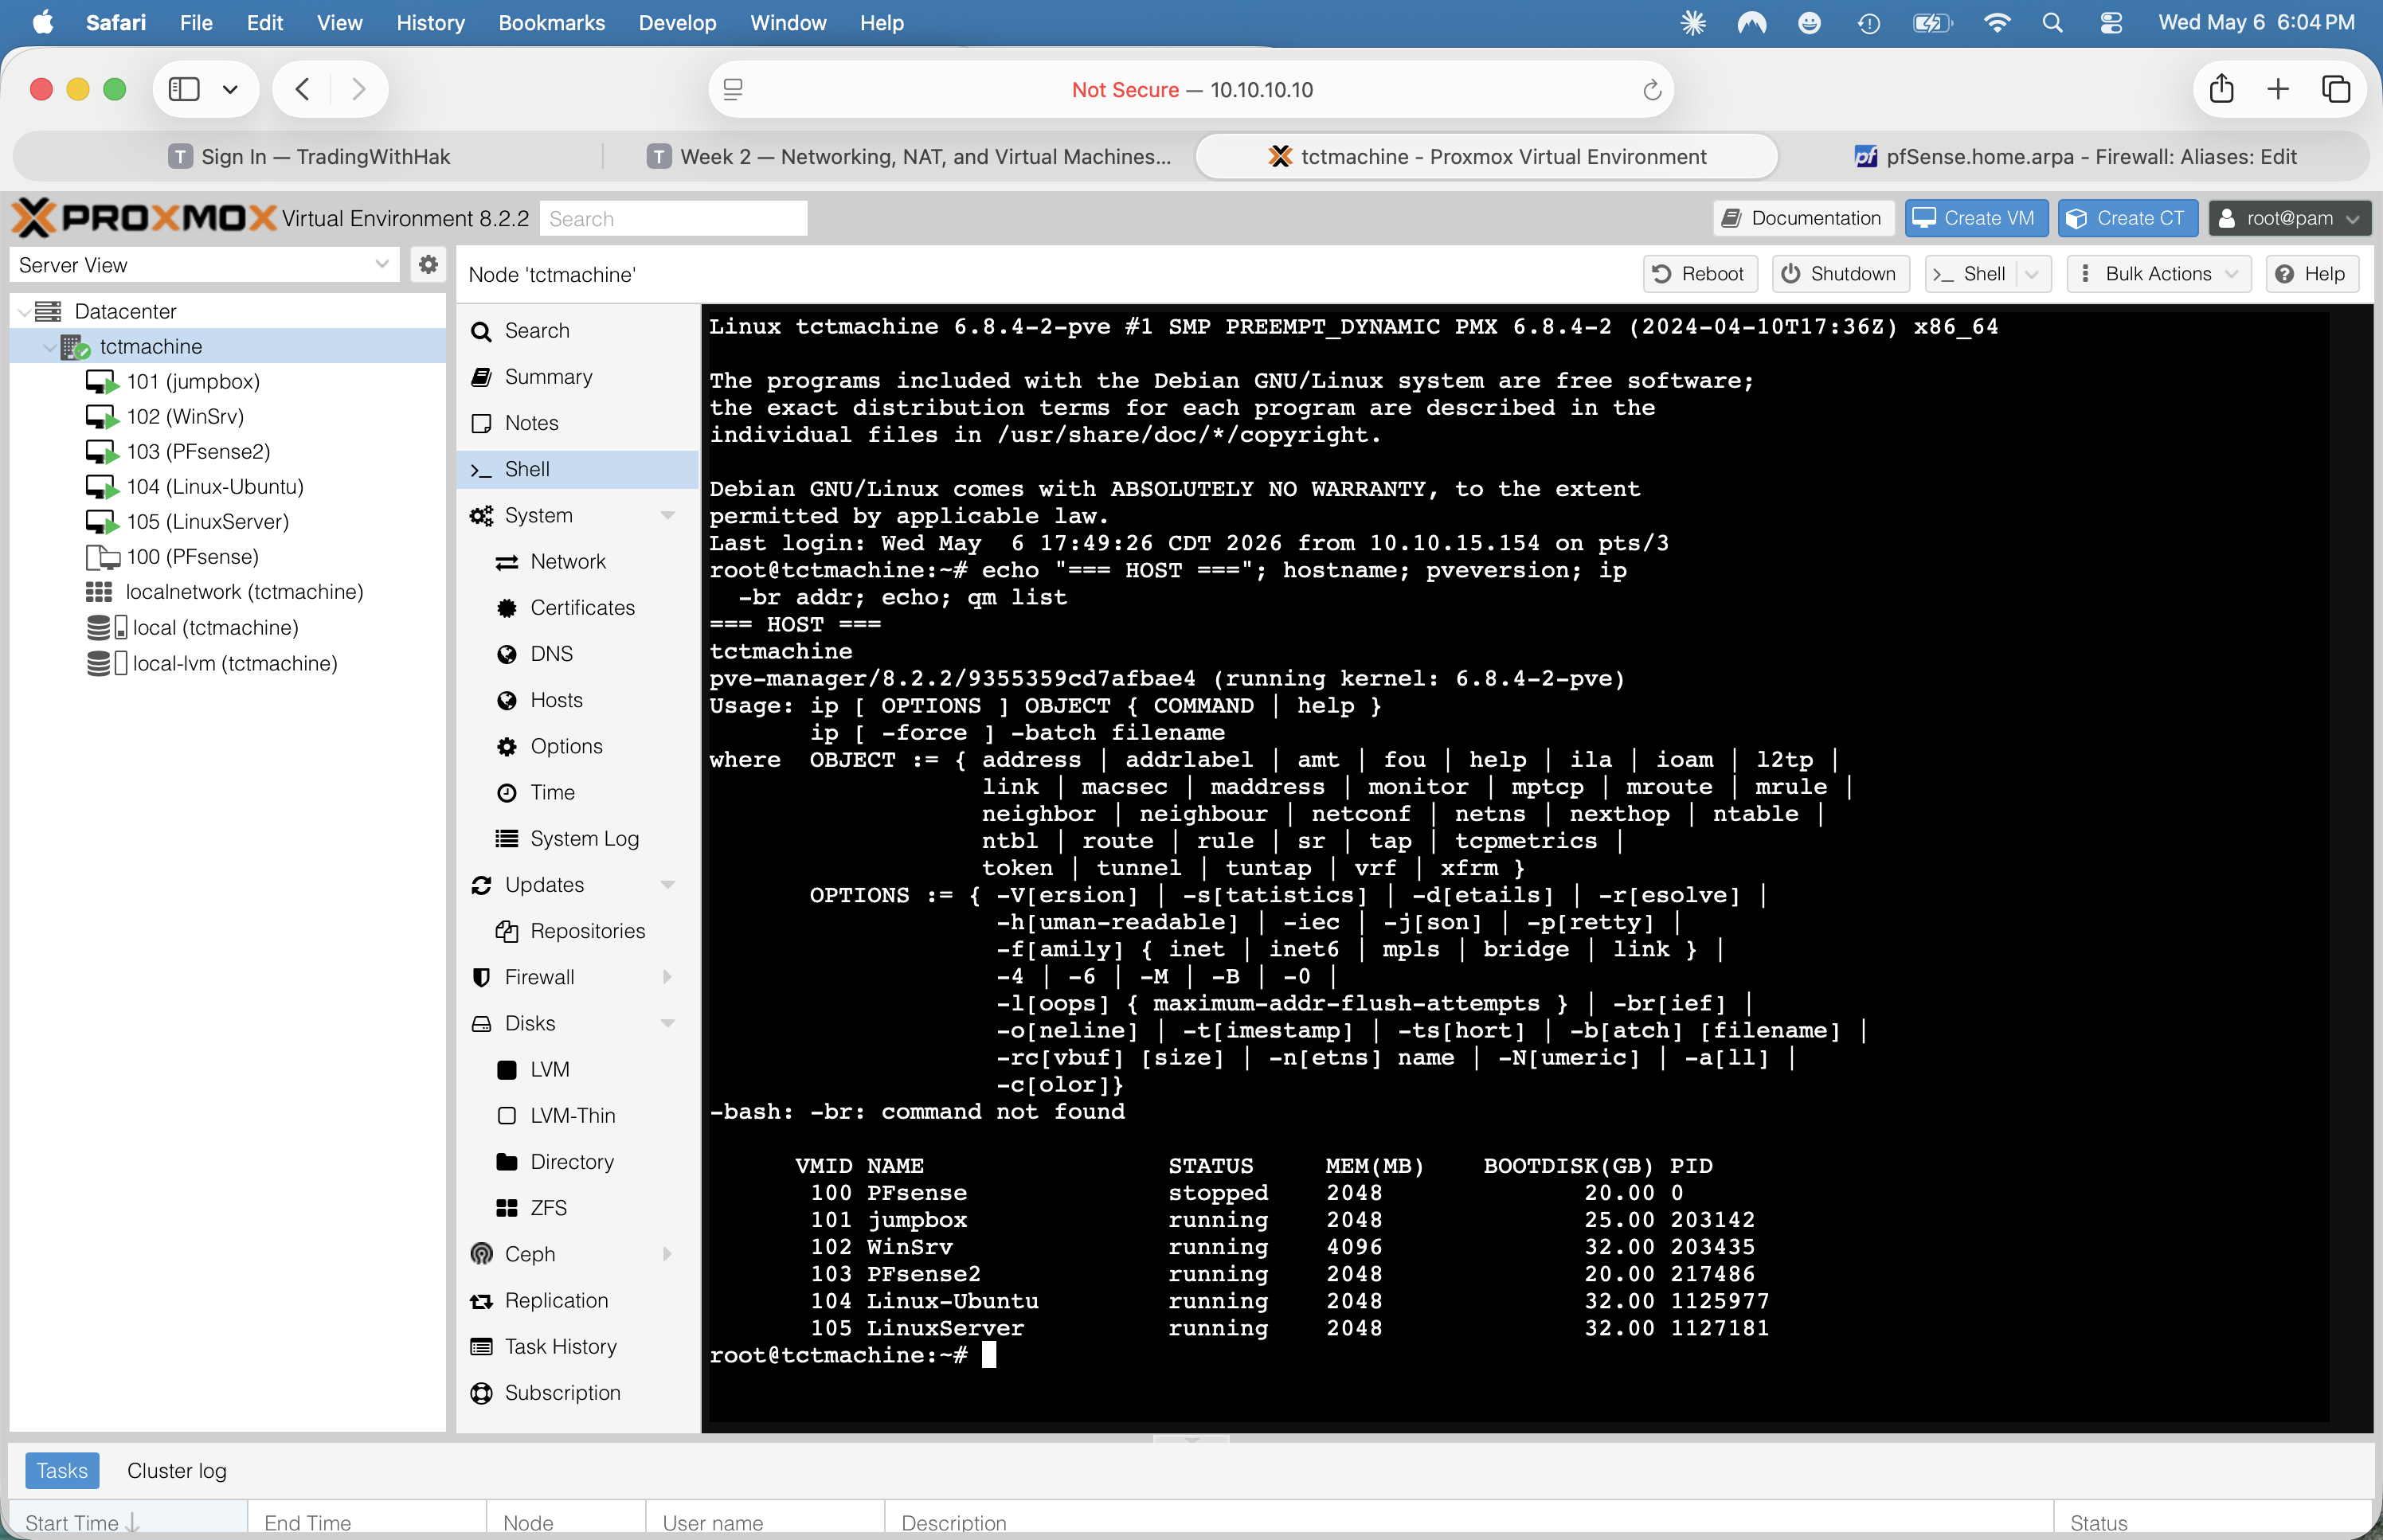The image size is (2383, 1540).
Task: Open Safari History menu
Action: 430,22
